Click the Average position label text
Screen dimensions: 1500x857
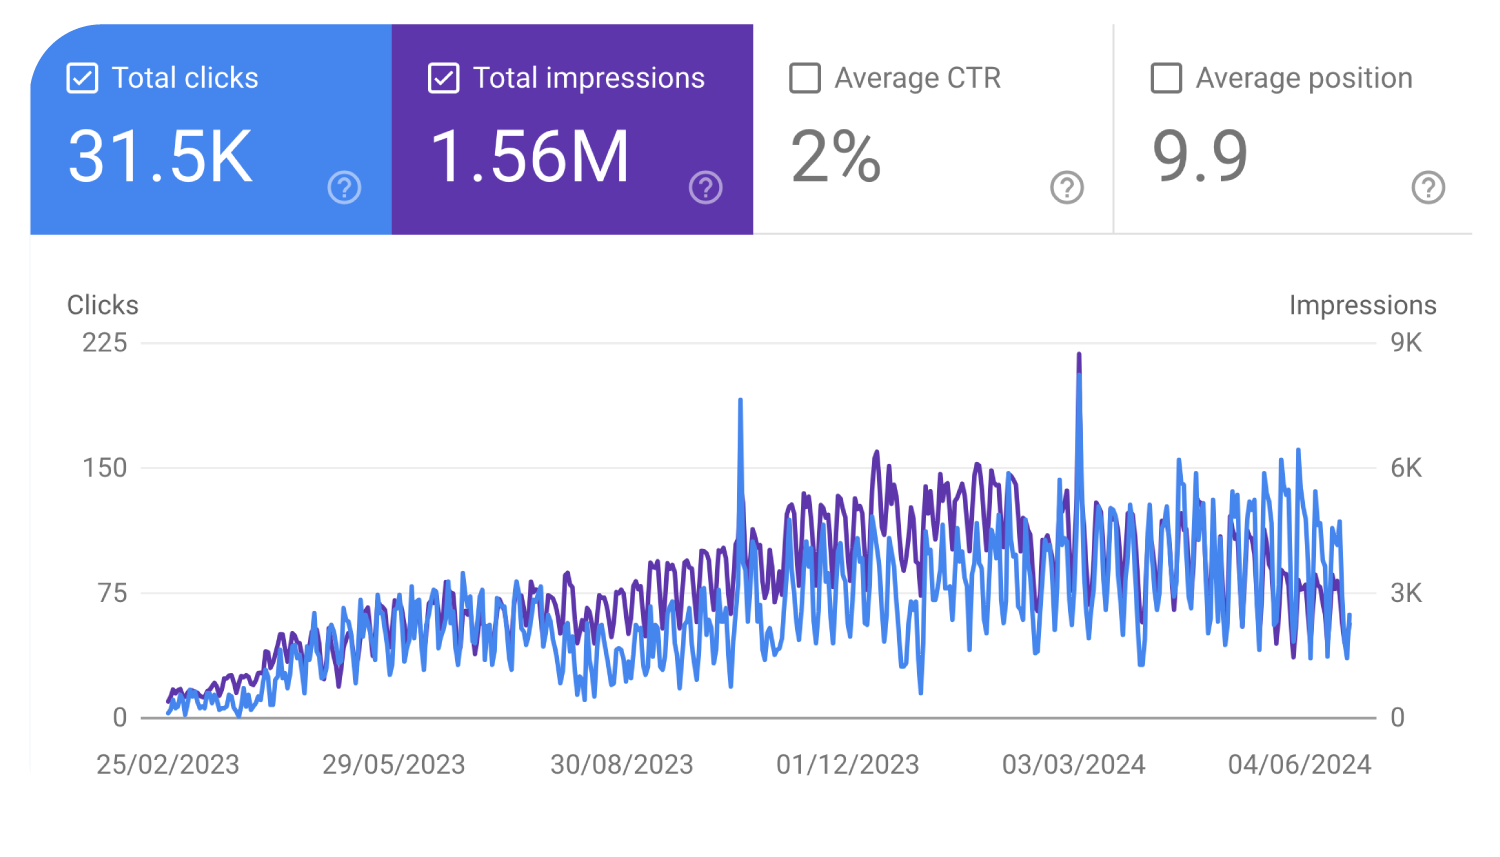1304,78
